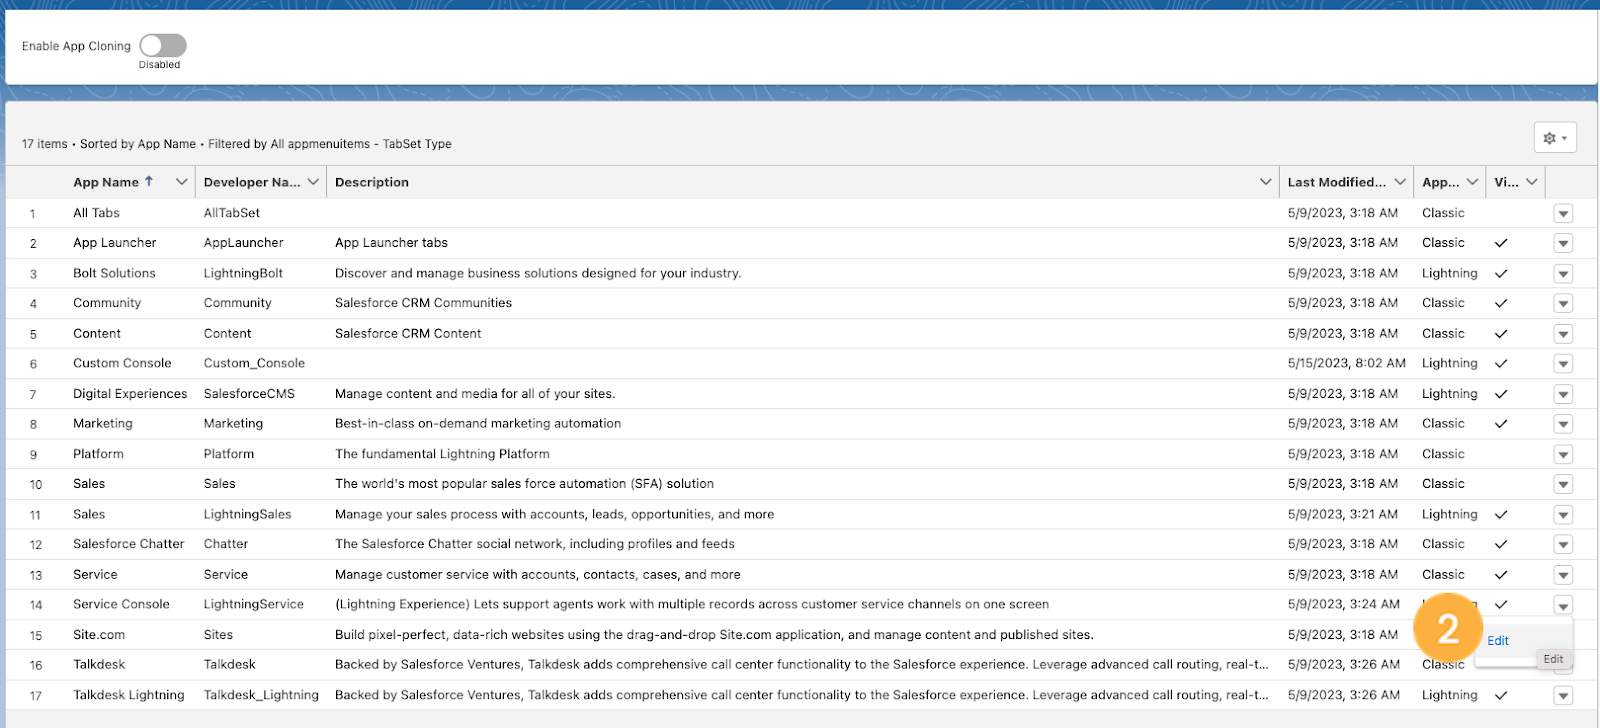This screenshot has width=1600, height=728.
Task: Click the 'Service Console' app name cell
Action: tap(121, 604)
